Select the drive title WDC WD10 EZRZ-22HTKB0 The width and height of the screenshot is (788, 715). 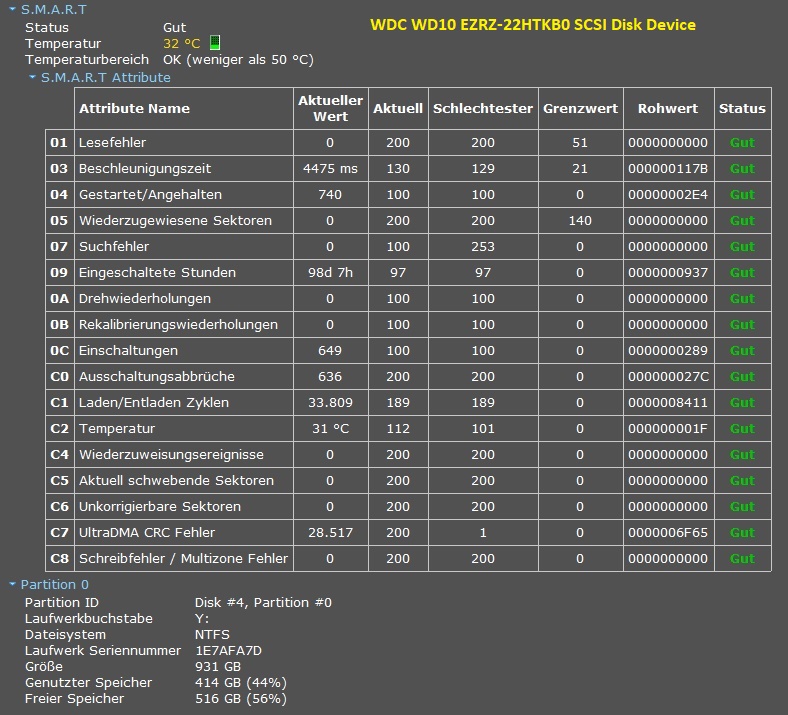533,25
